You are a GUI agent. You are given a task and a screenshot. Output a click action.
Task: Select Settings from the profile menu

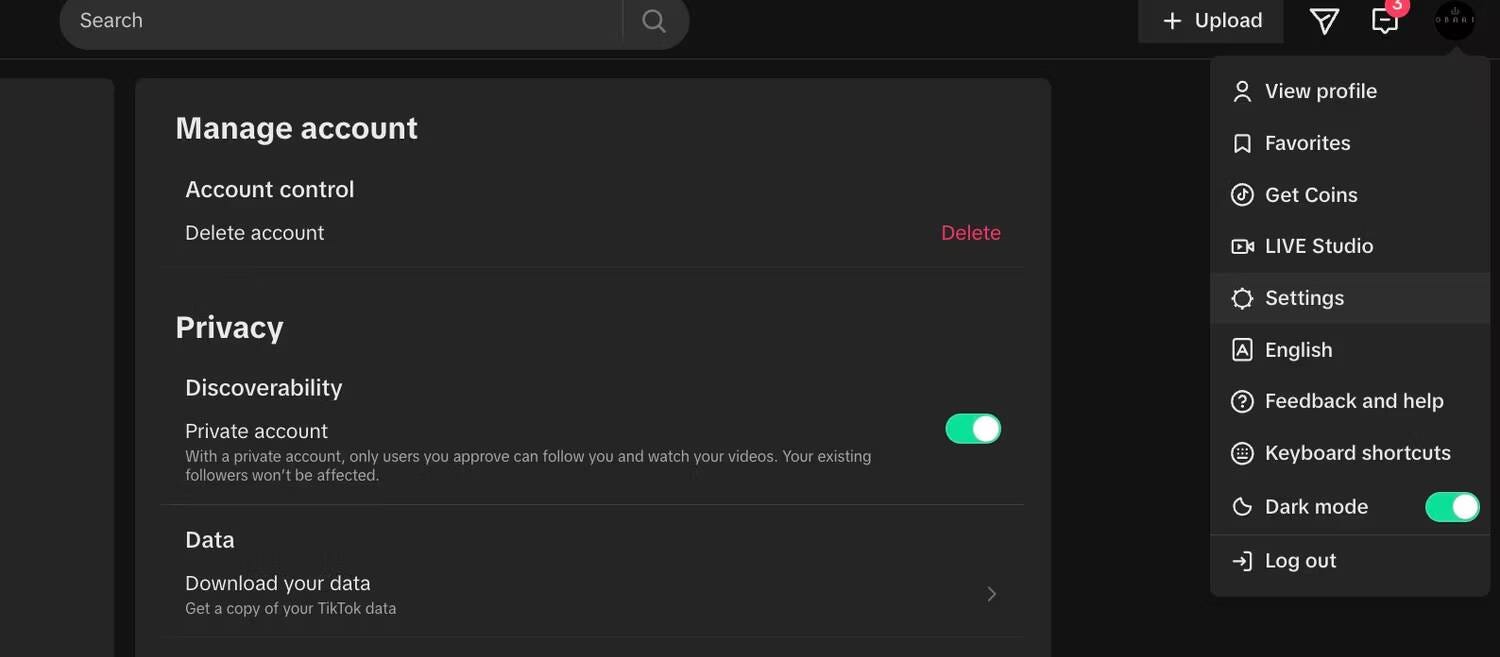point(1304,296)
